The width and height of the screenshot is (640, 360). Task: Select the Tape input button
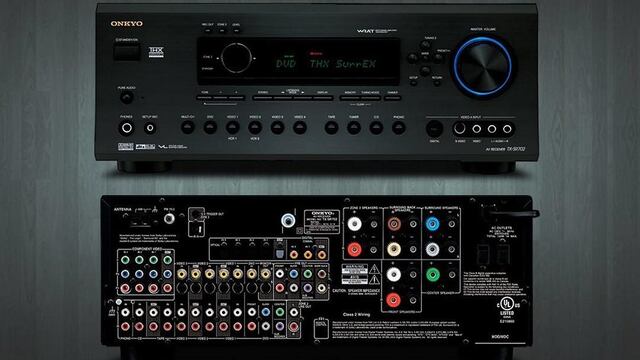tap(331, 127)
